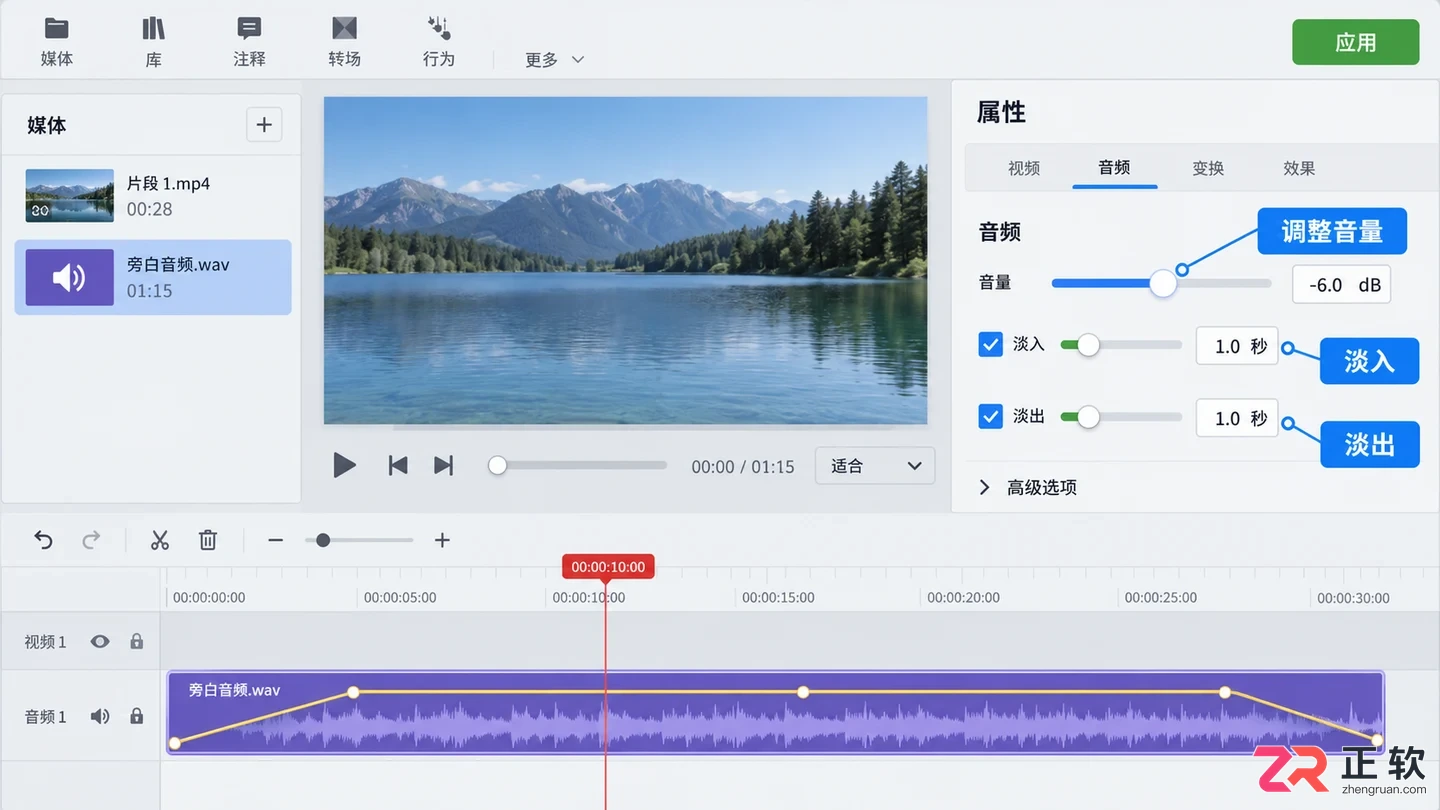Viewport: 1440px width, 810px height.
Task: Click the timeline zoom slider
Action: (x=359, y=540)
